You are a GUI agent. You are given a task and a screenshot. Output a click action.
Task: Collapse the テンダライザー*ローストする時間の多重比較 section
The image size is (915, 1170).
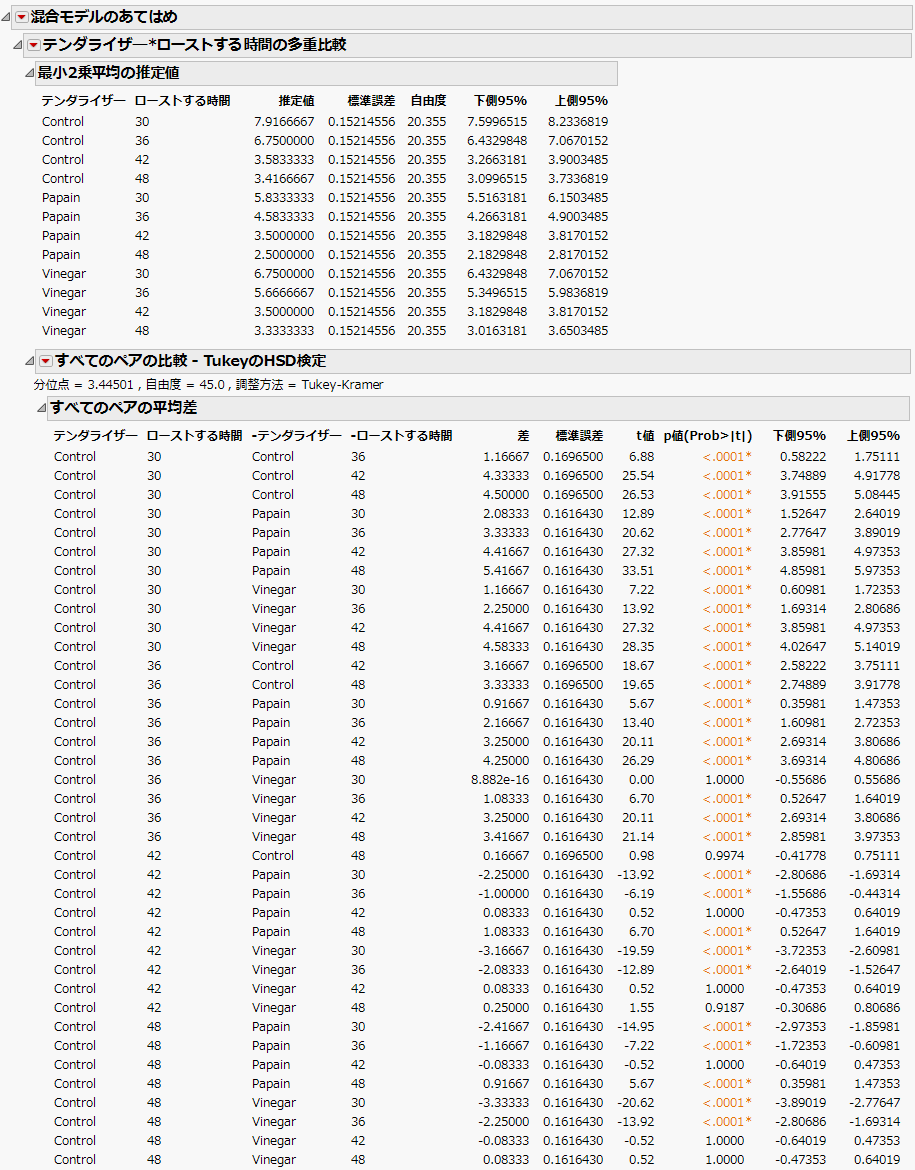pyautogui.click(x=18, y=45)
